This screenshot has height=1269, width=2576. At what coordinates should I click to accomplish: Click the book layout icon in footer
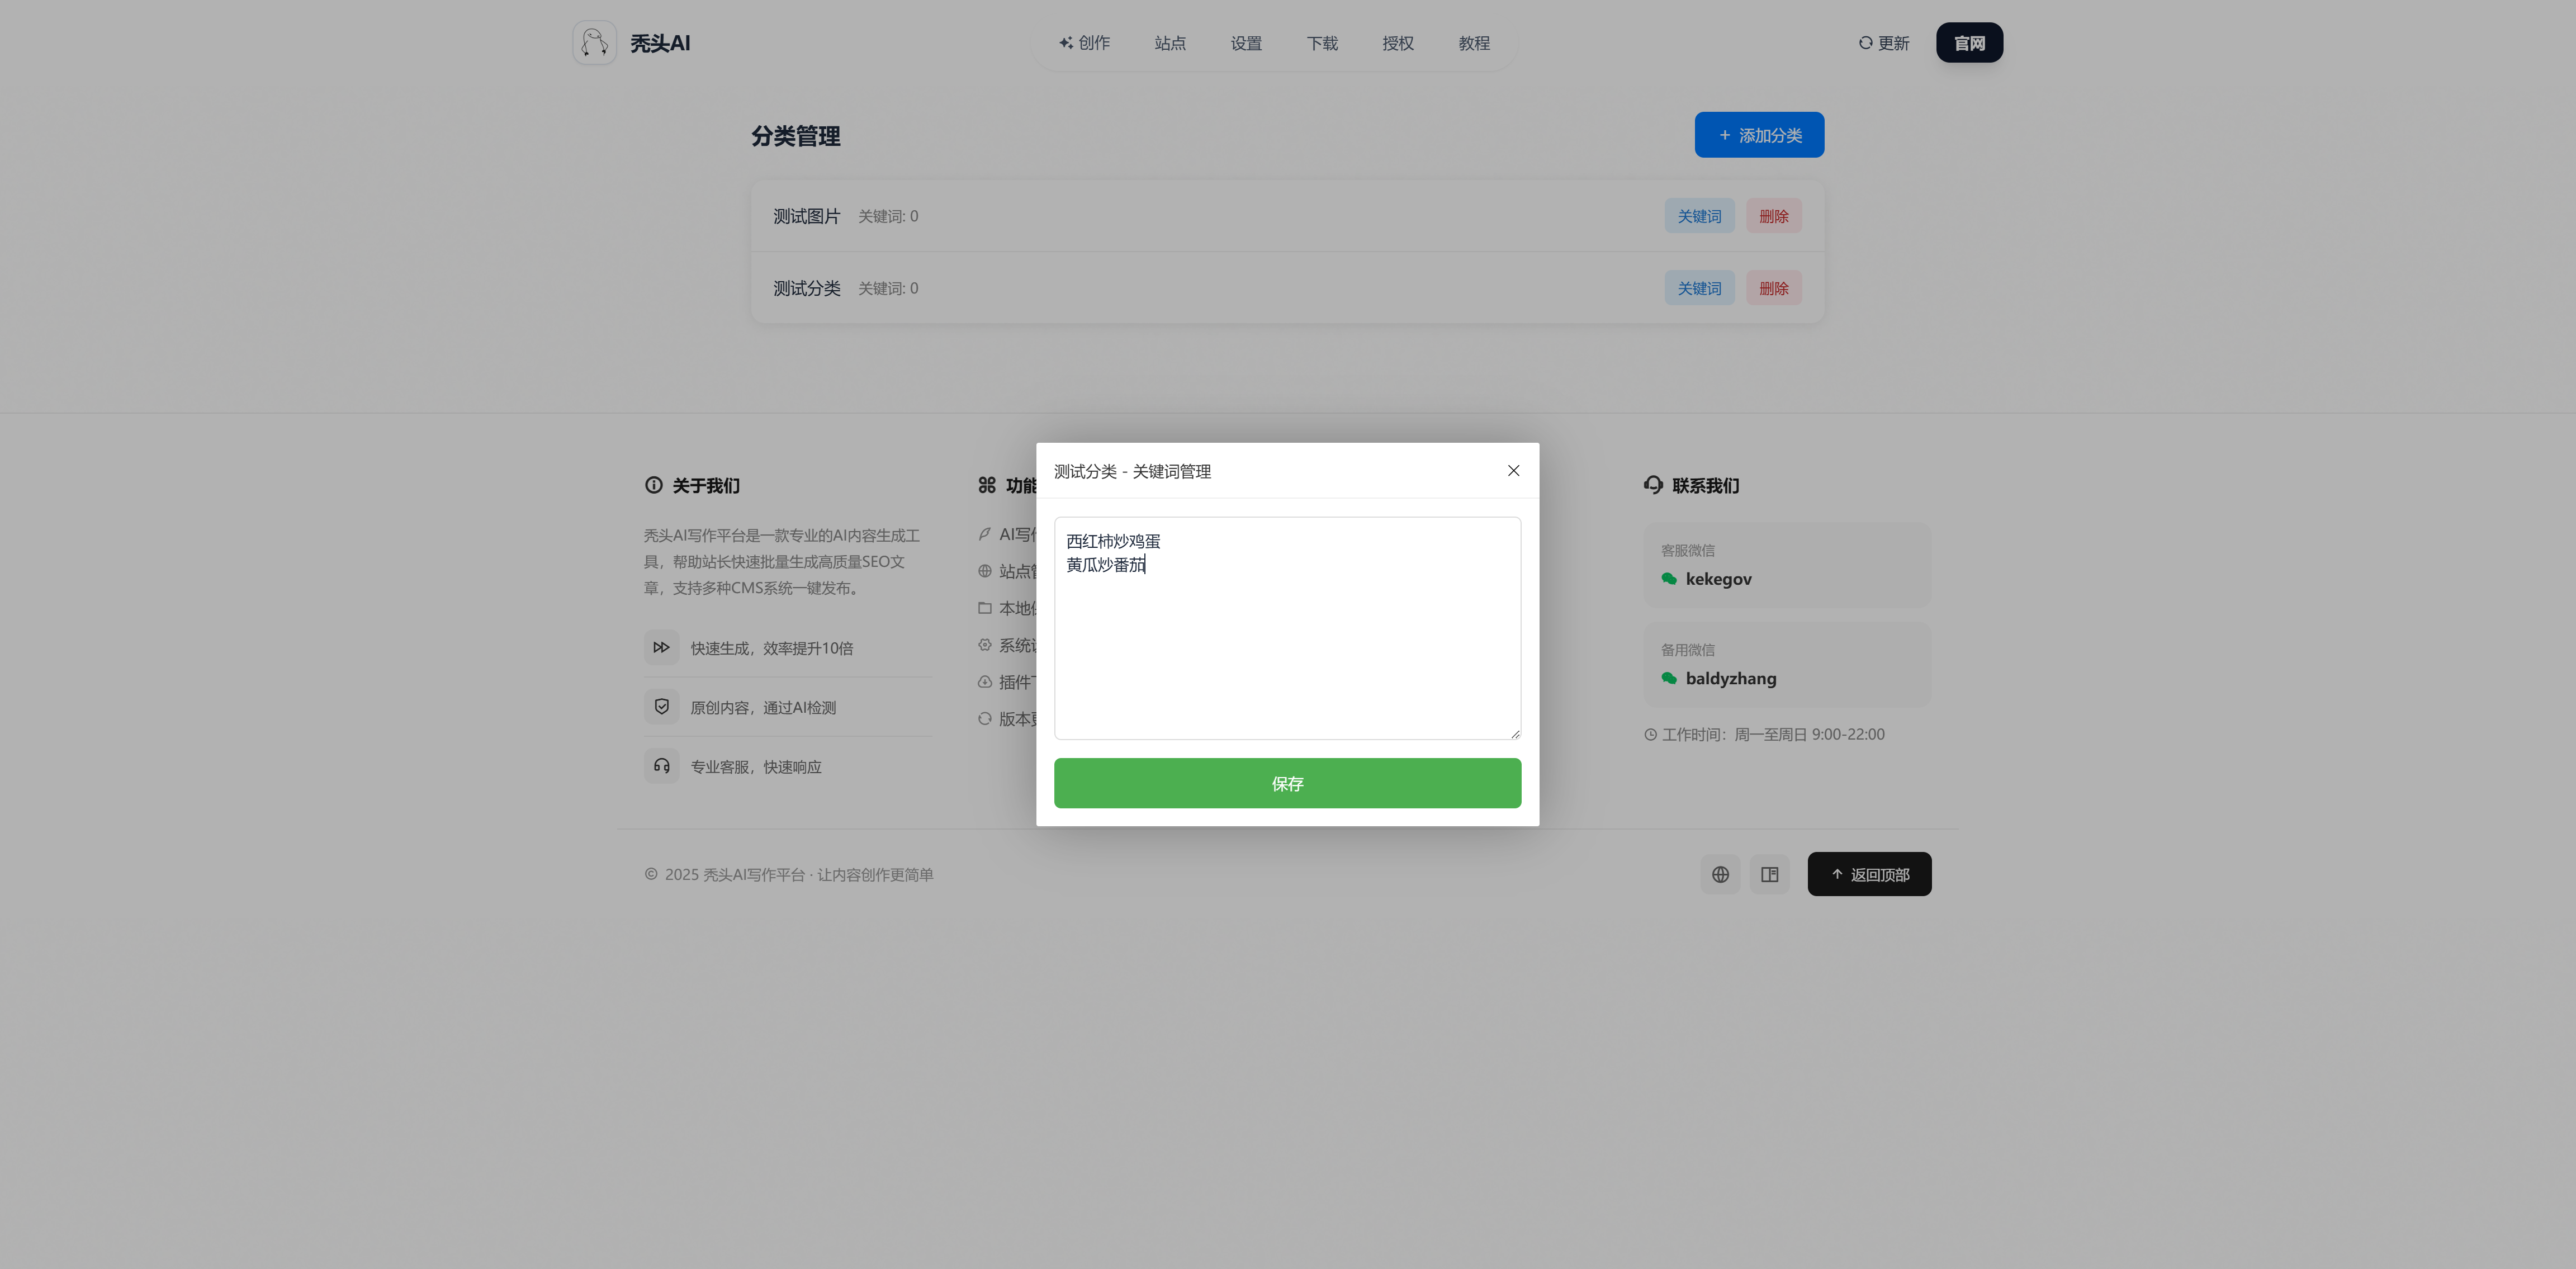click(x=1769, y=875)
